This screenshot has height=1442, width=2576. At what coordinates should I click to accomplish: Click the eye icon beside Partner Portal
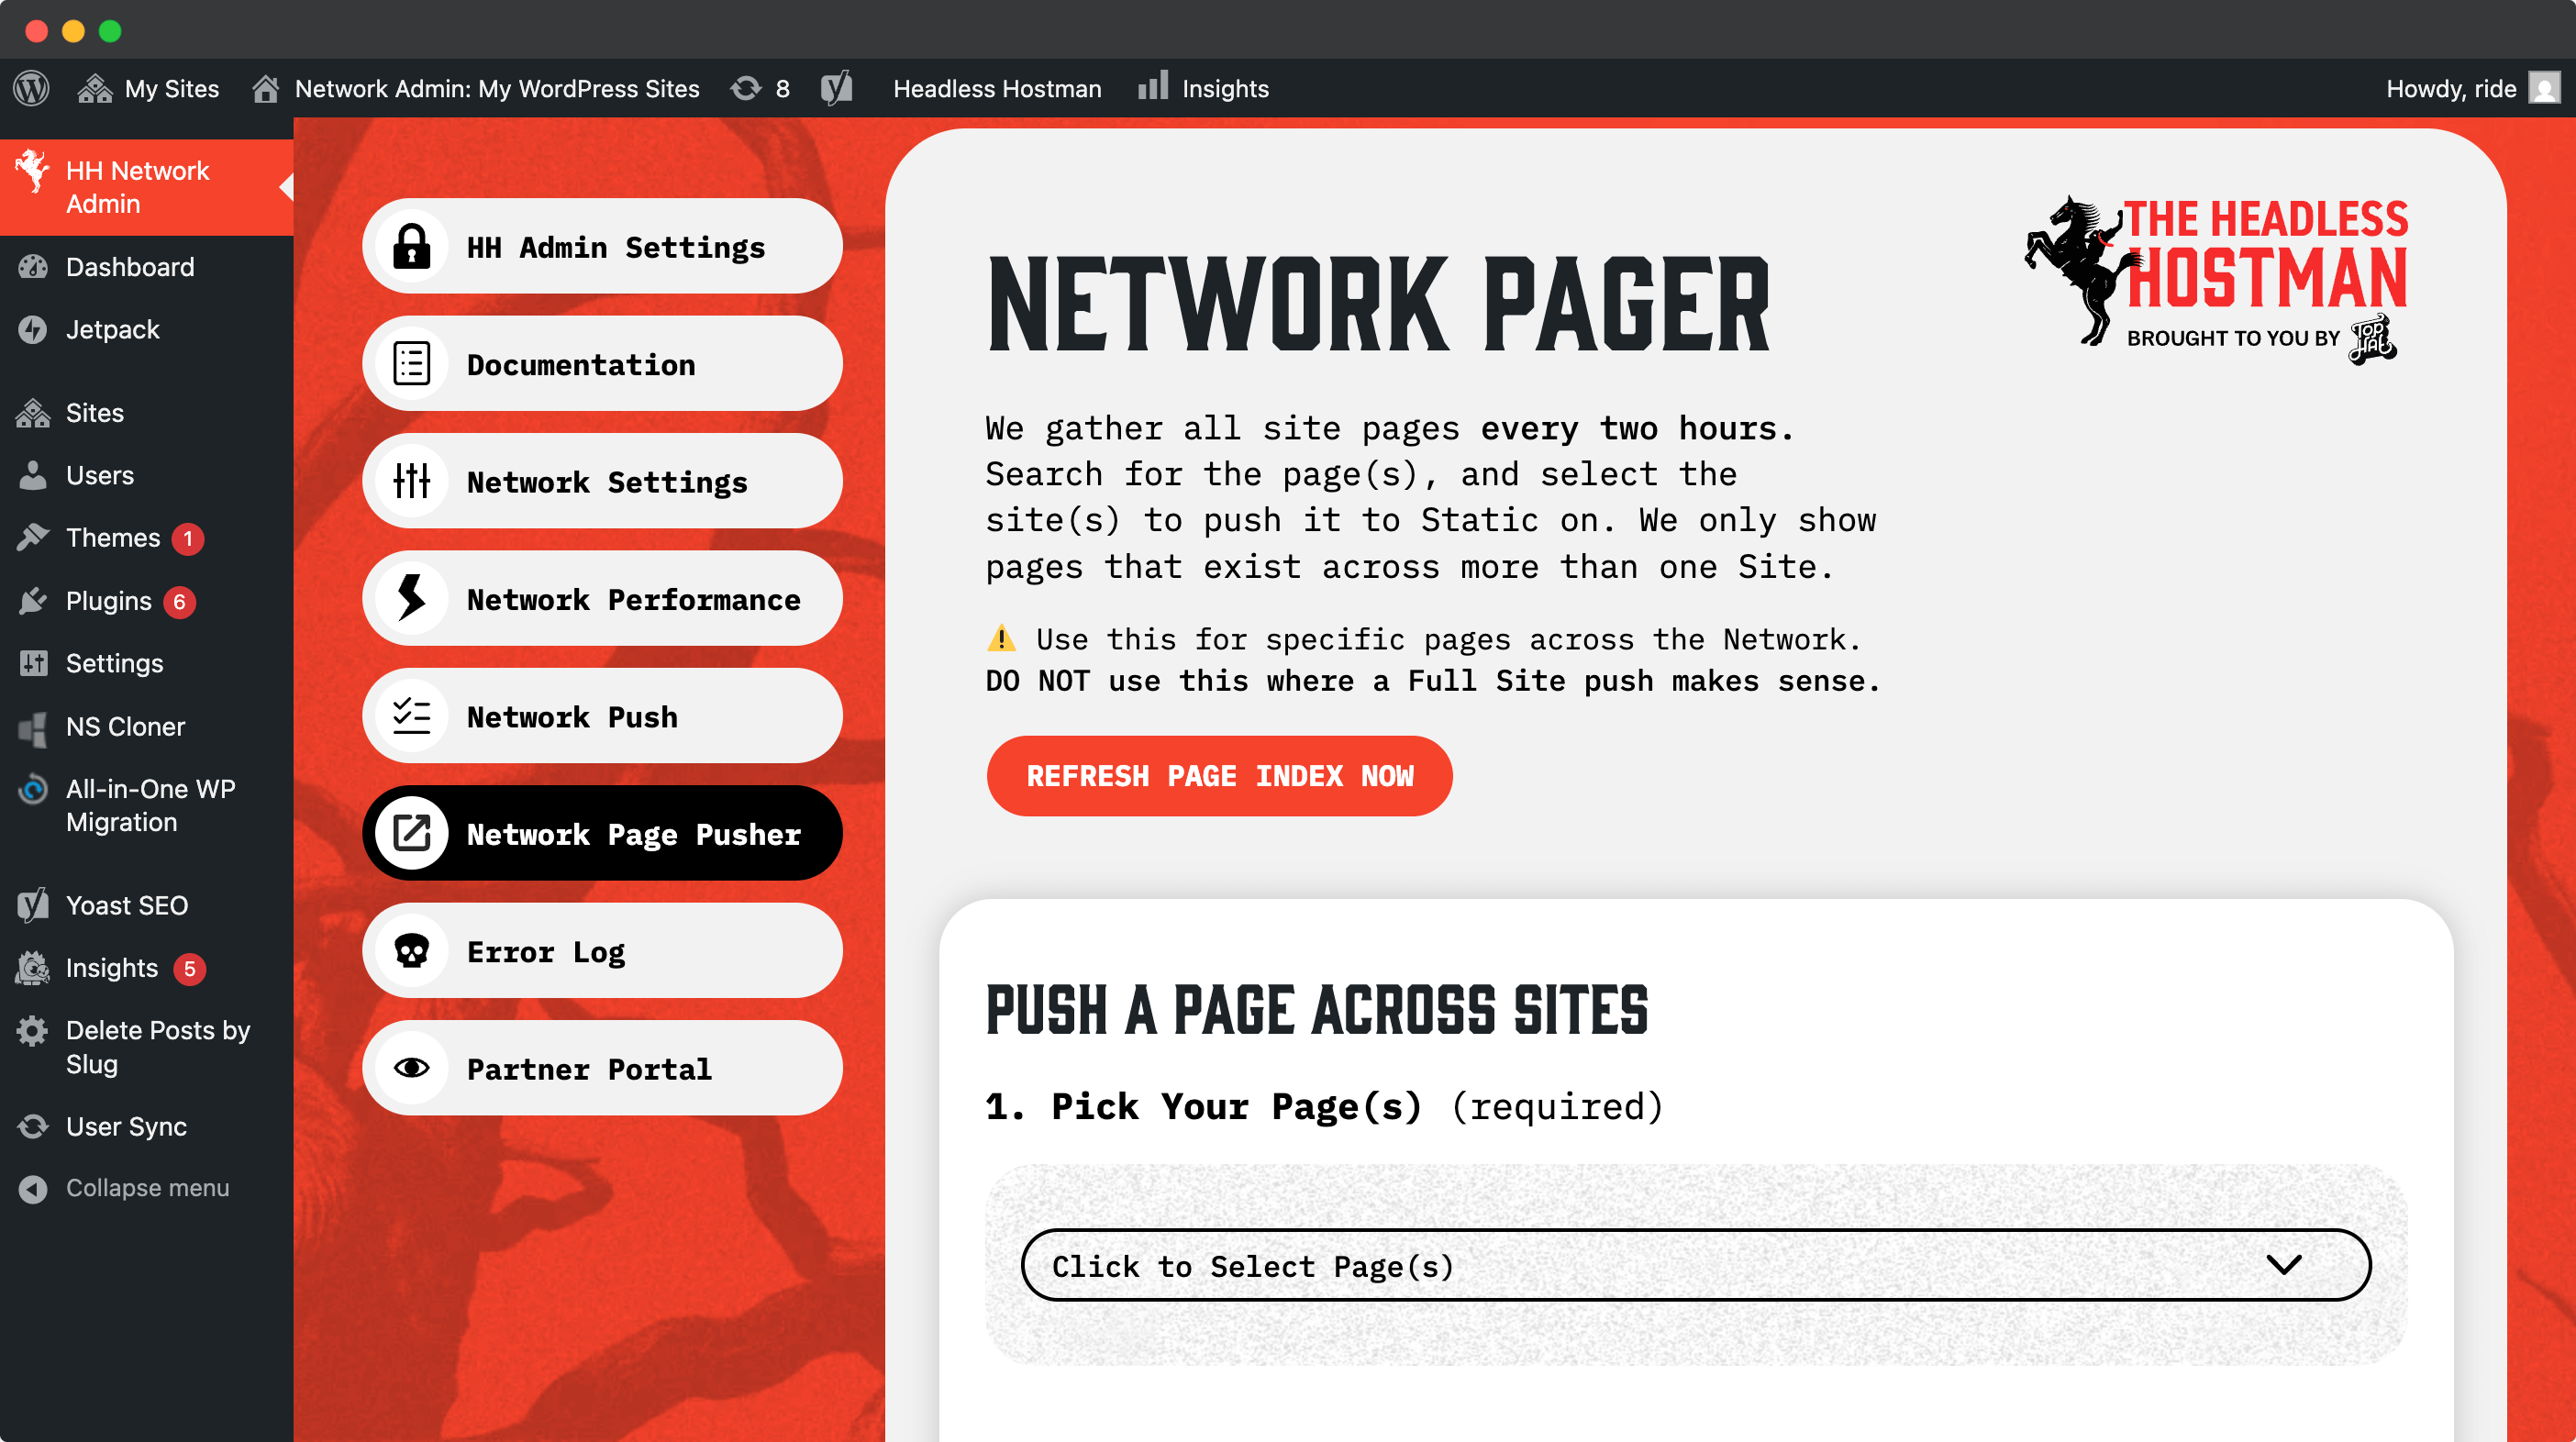[x=411, y=1068]
